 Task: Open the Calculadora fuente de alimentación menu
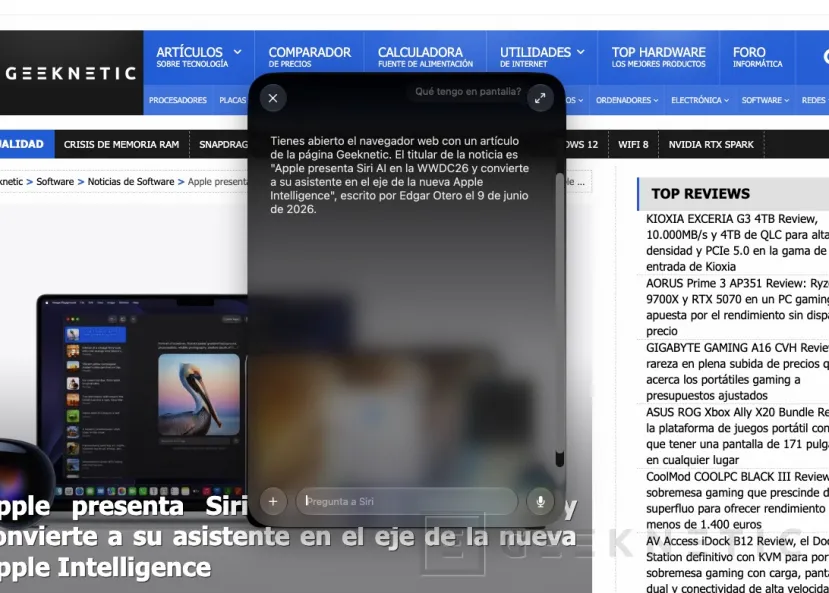click(425, 57)
